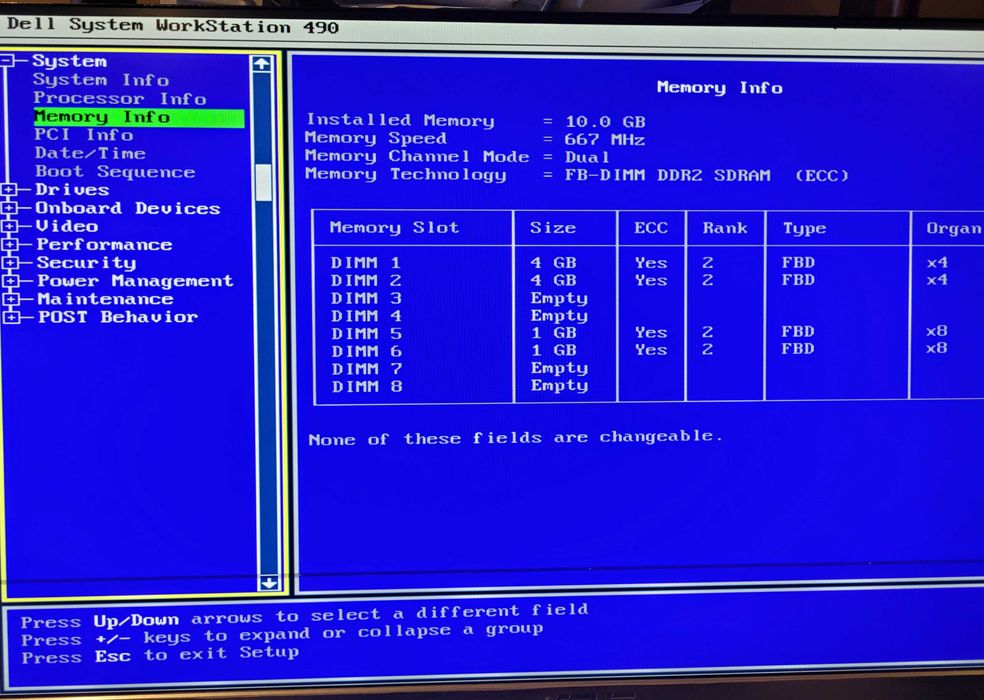
Task: Select the Performance group label
Action: (x=104, y=244)
